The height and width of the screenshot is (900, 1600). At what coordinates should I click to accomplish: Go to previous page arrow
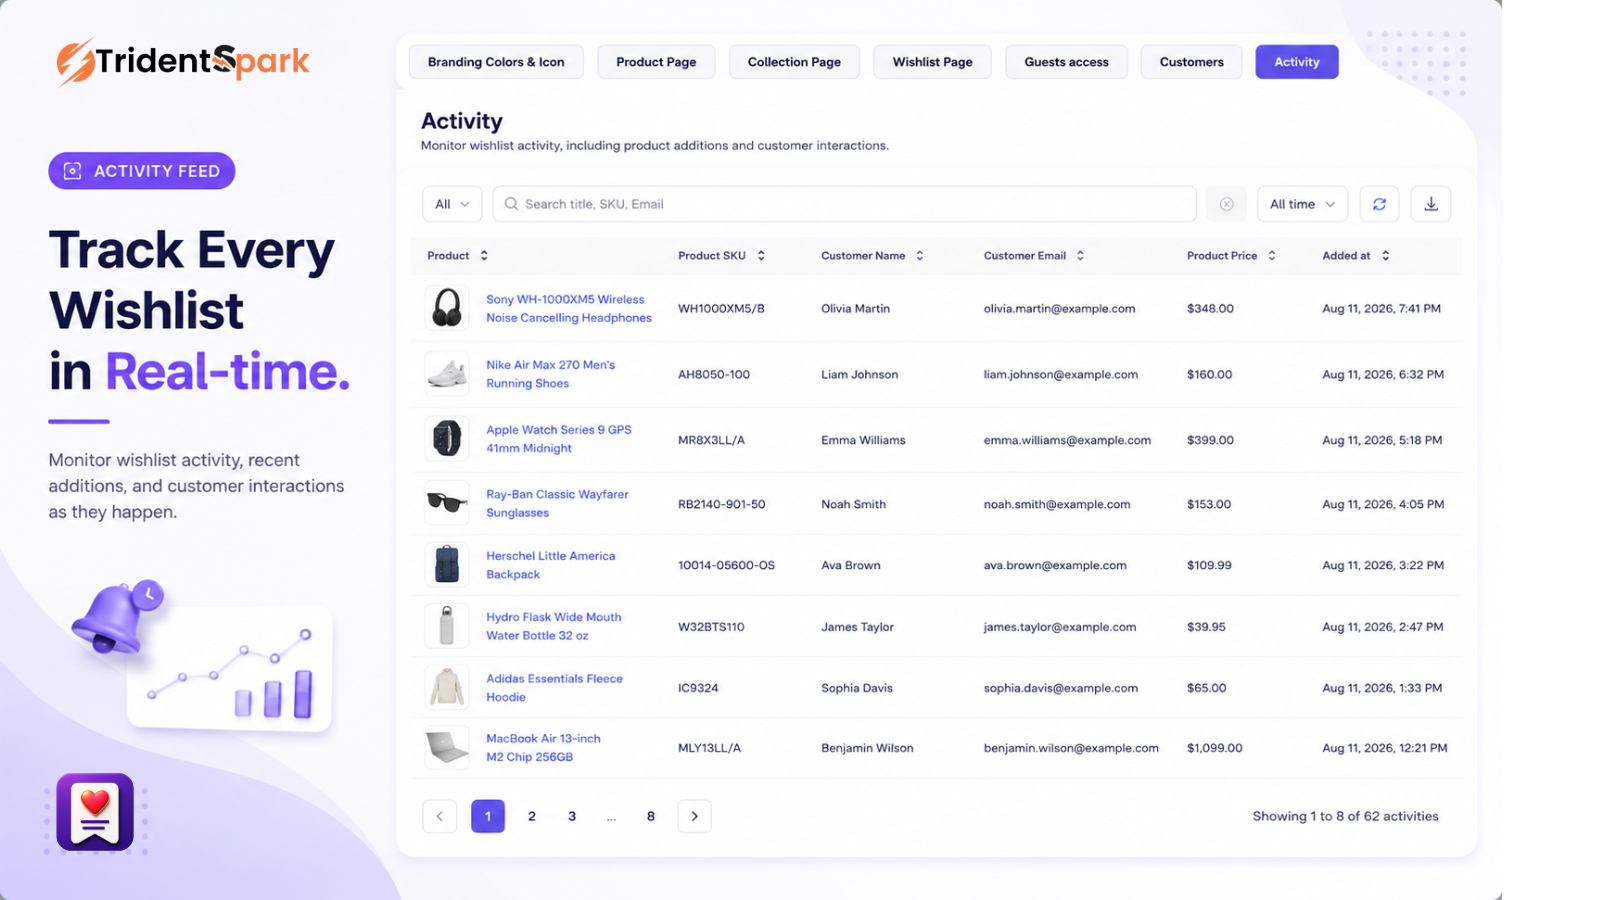(439, 816)
